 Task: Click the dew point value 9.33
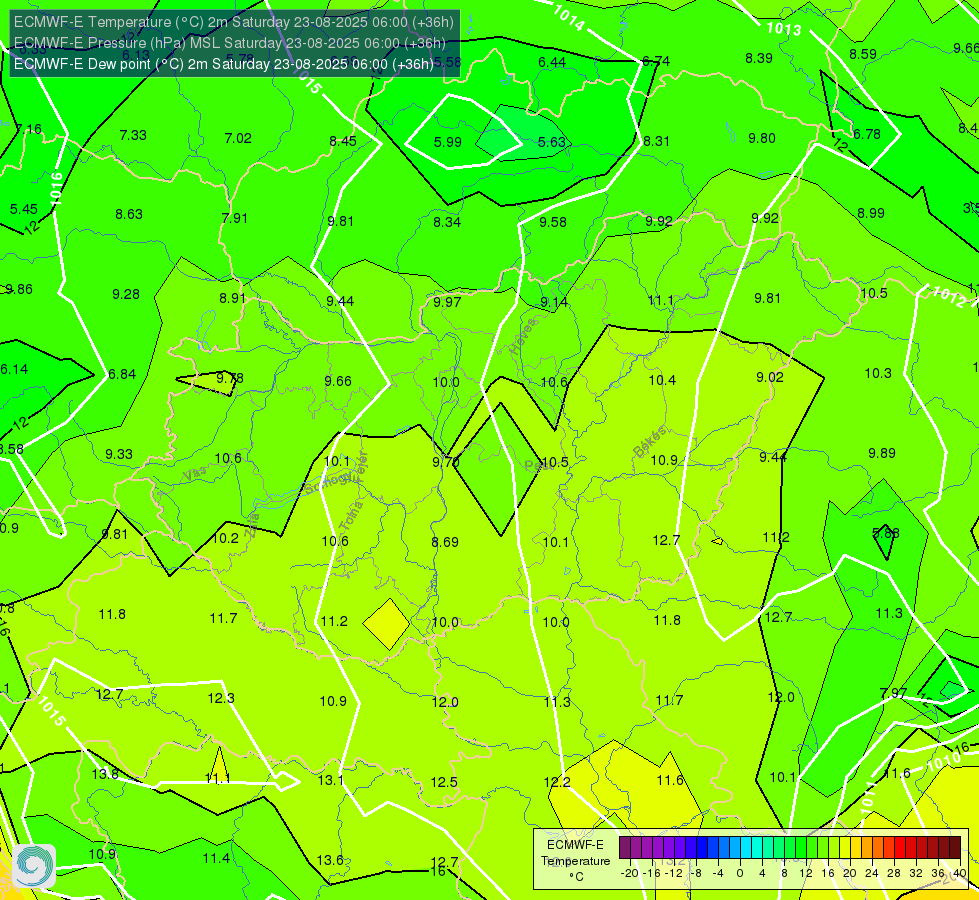coord(119,454)
